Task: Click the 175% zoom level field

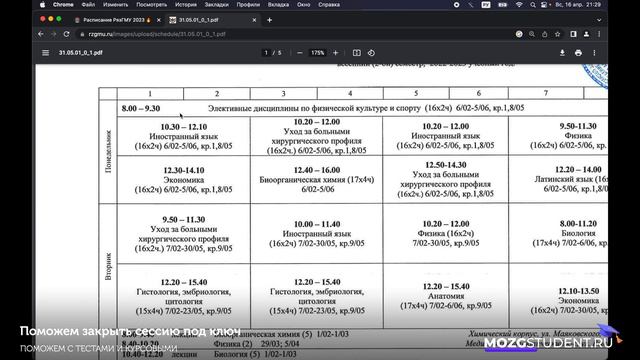Action: (x=318, y=53)
